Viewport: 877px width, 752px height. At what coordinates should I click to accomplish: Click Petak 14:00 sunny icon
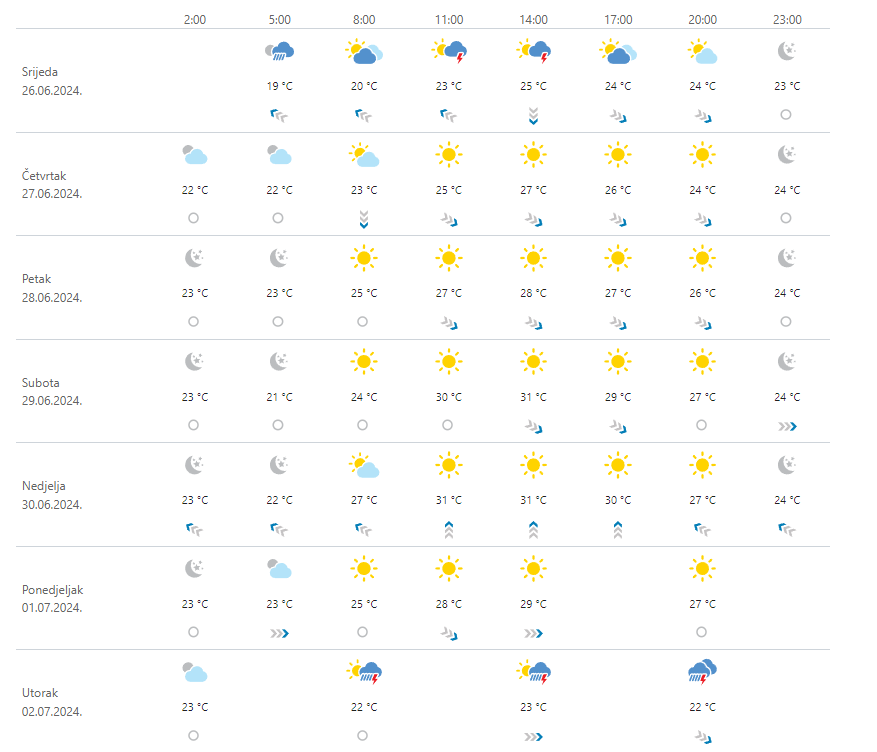[x=534, y=258]
